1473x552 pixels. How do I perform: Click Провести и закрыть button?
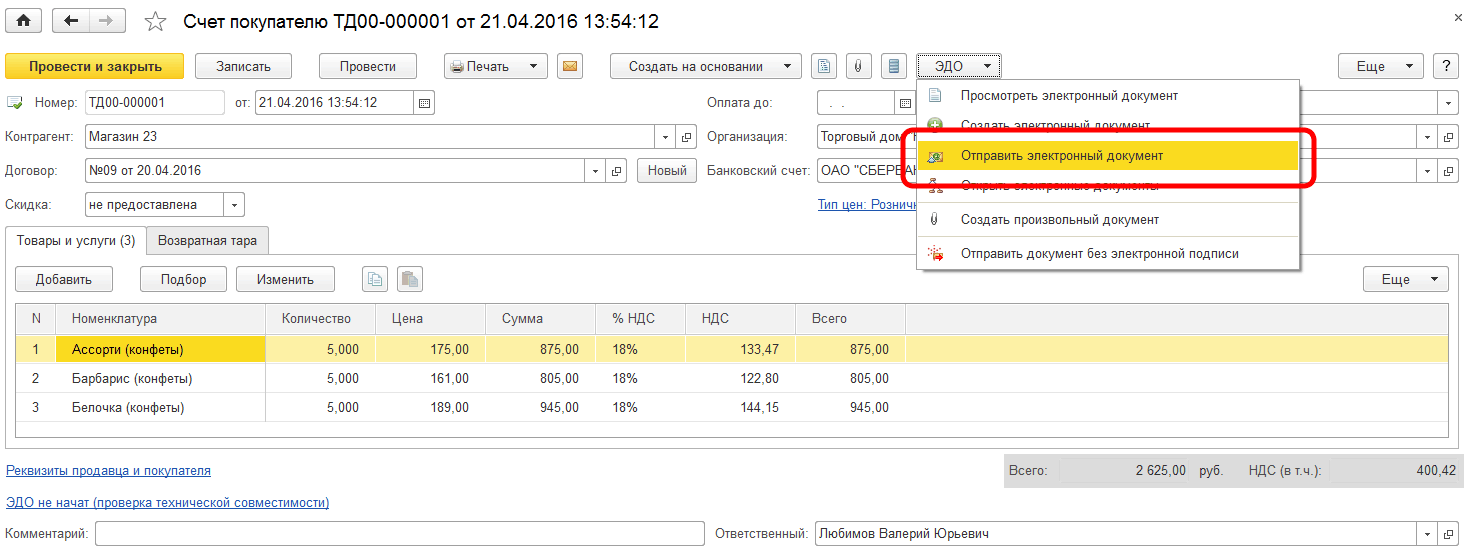pos(95,67)
